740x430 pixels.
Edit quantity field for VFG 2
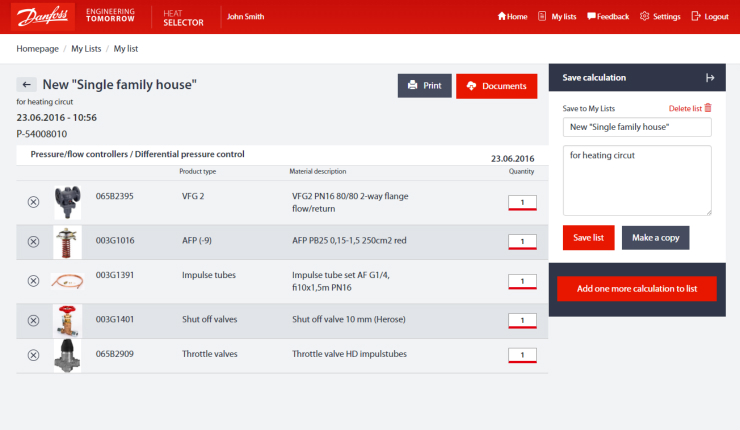point(522,202)
